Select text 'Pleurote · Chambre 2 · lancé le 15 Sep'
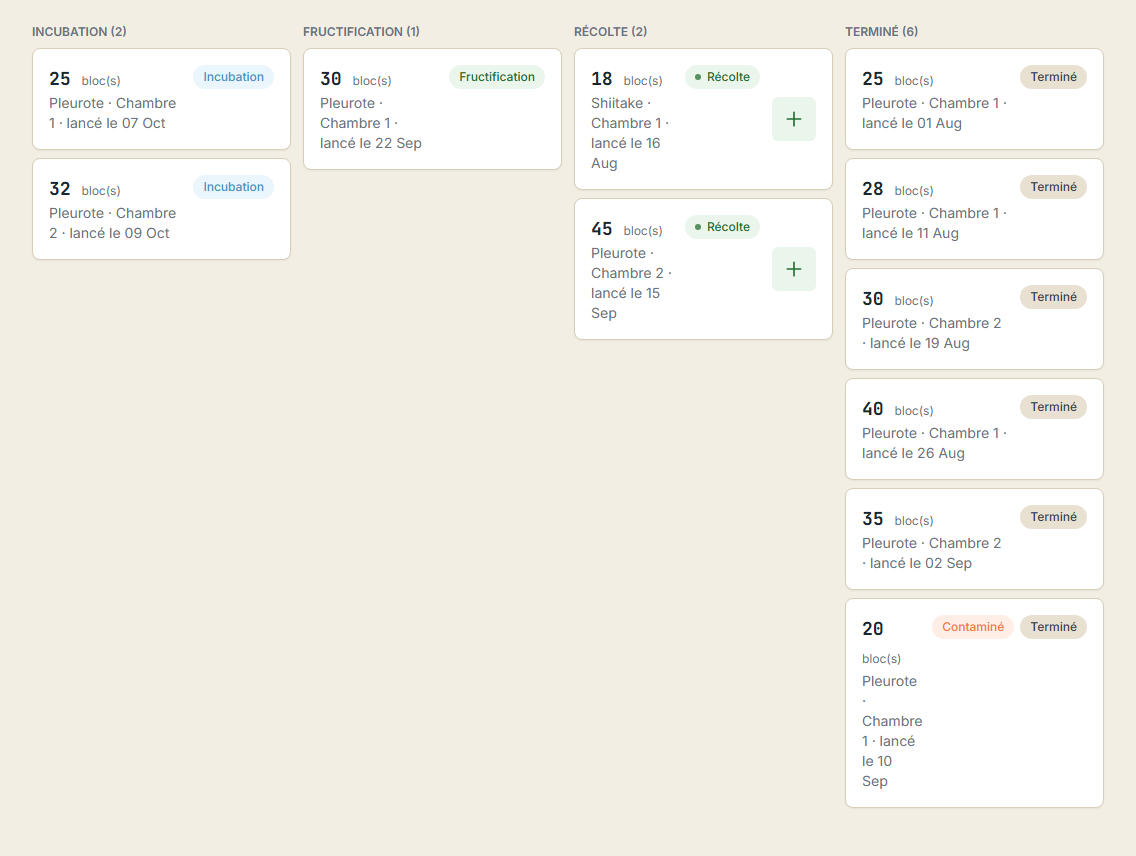Viewport: 1136px width, 856px height. tap(632, 283)
